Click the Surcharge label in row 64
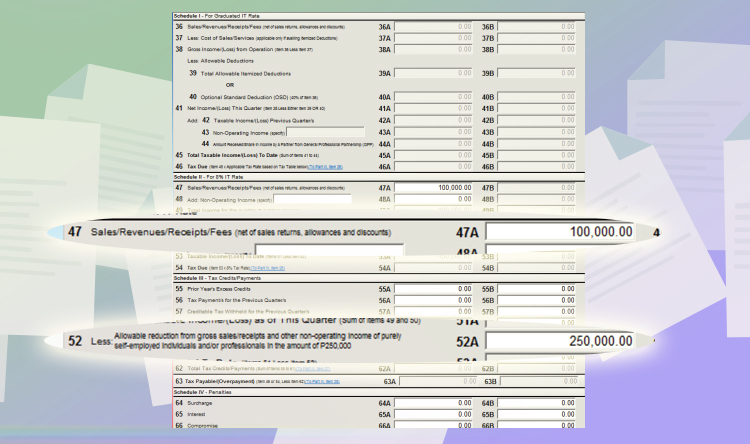Viewport: 750px width, 444px height. [x=199, y=403]
